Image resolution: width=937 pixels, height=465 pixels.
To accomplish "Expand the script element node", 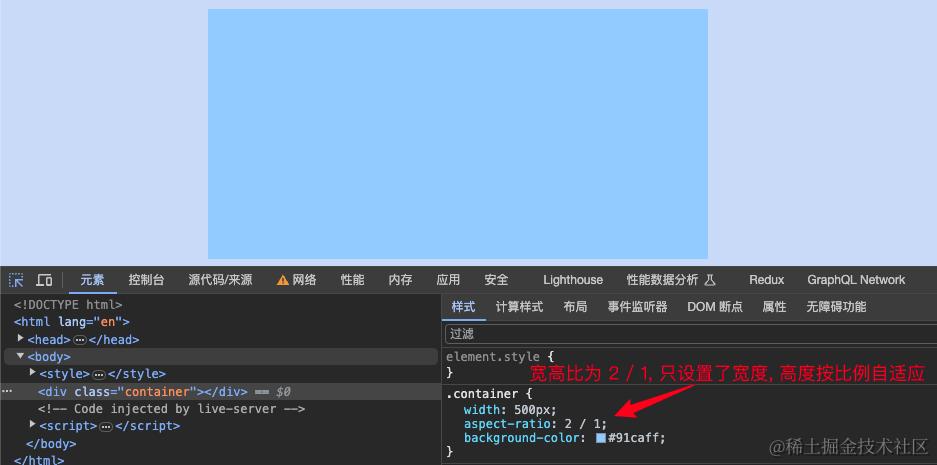I will tap(33, 424).
